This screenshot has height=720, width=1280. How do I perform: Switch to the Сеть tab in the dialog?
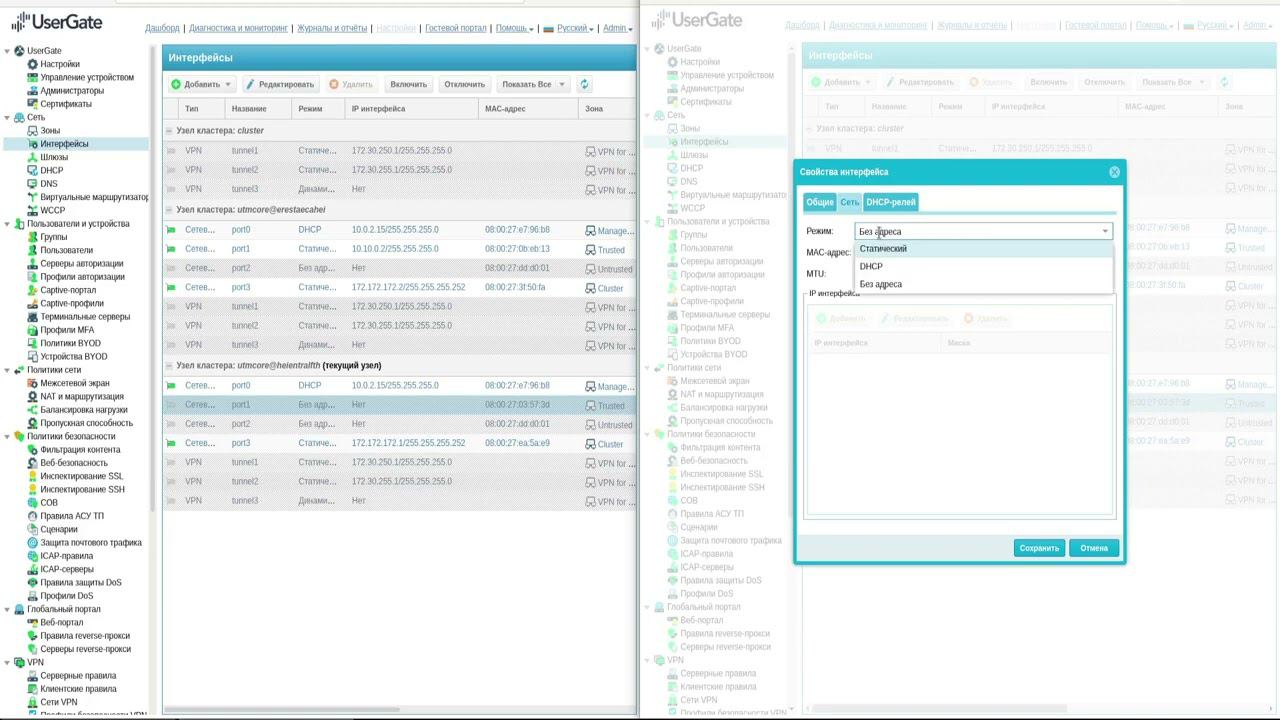(x=849, y=202)
